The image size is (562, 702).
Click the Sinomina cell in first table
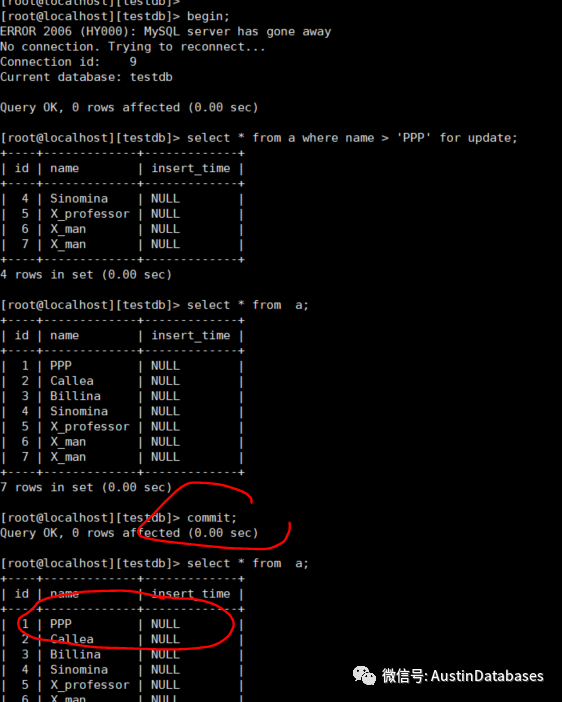click(x=79, y=199)
